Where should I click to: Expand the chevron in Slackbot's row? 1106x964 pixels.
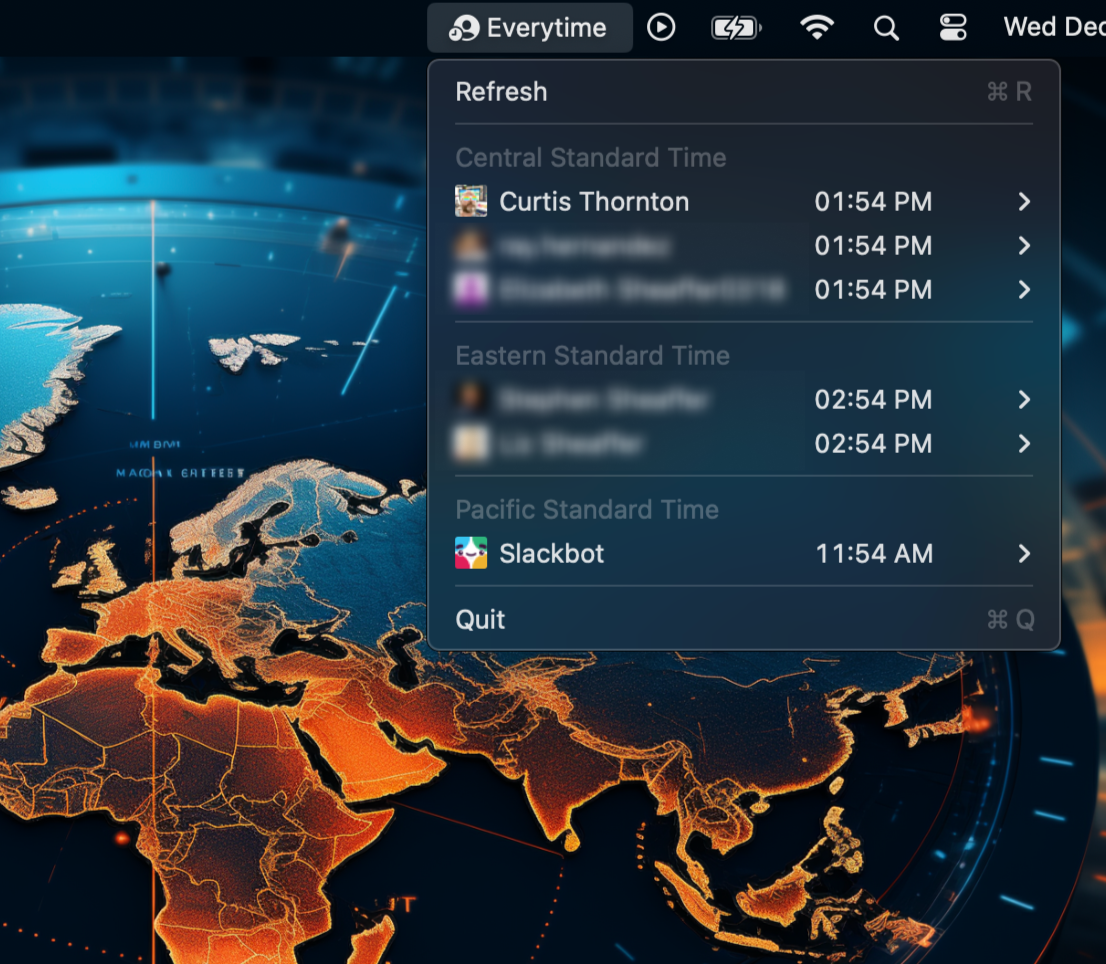pyautogui.click(x=1024, y=553)
